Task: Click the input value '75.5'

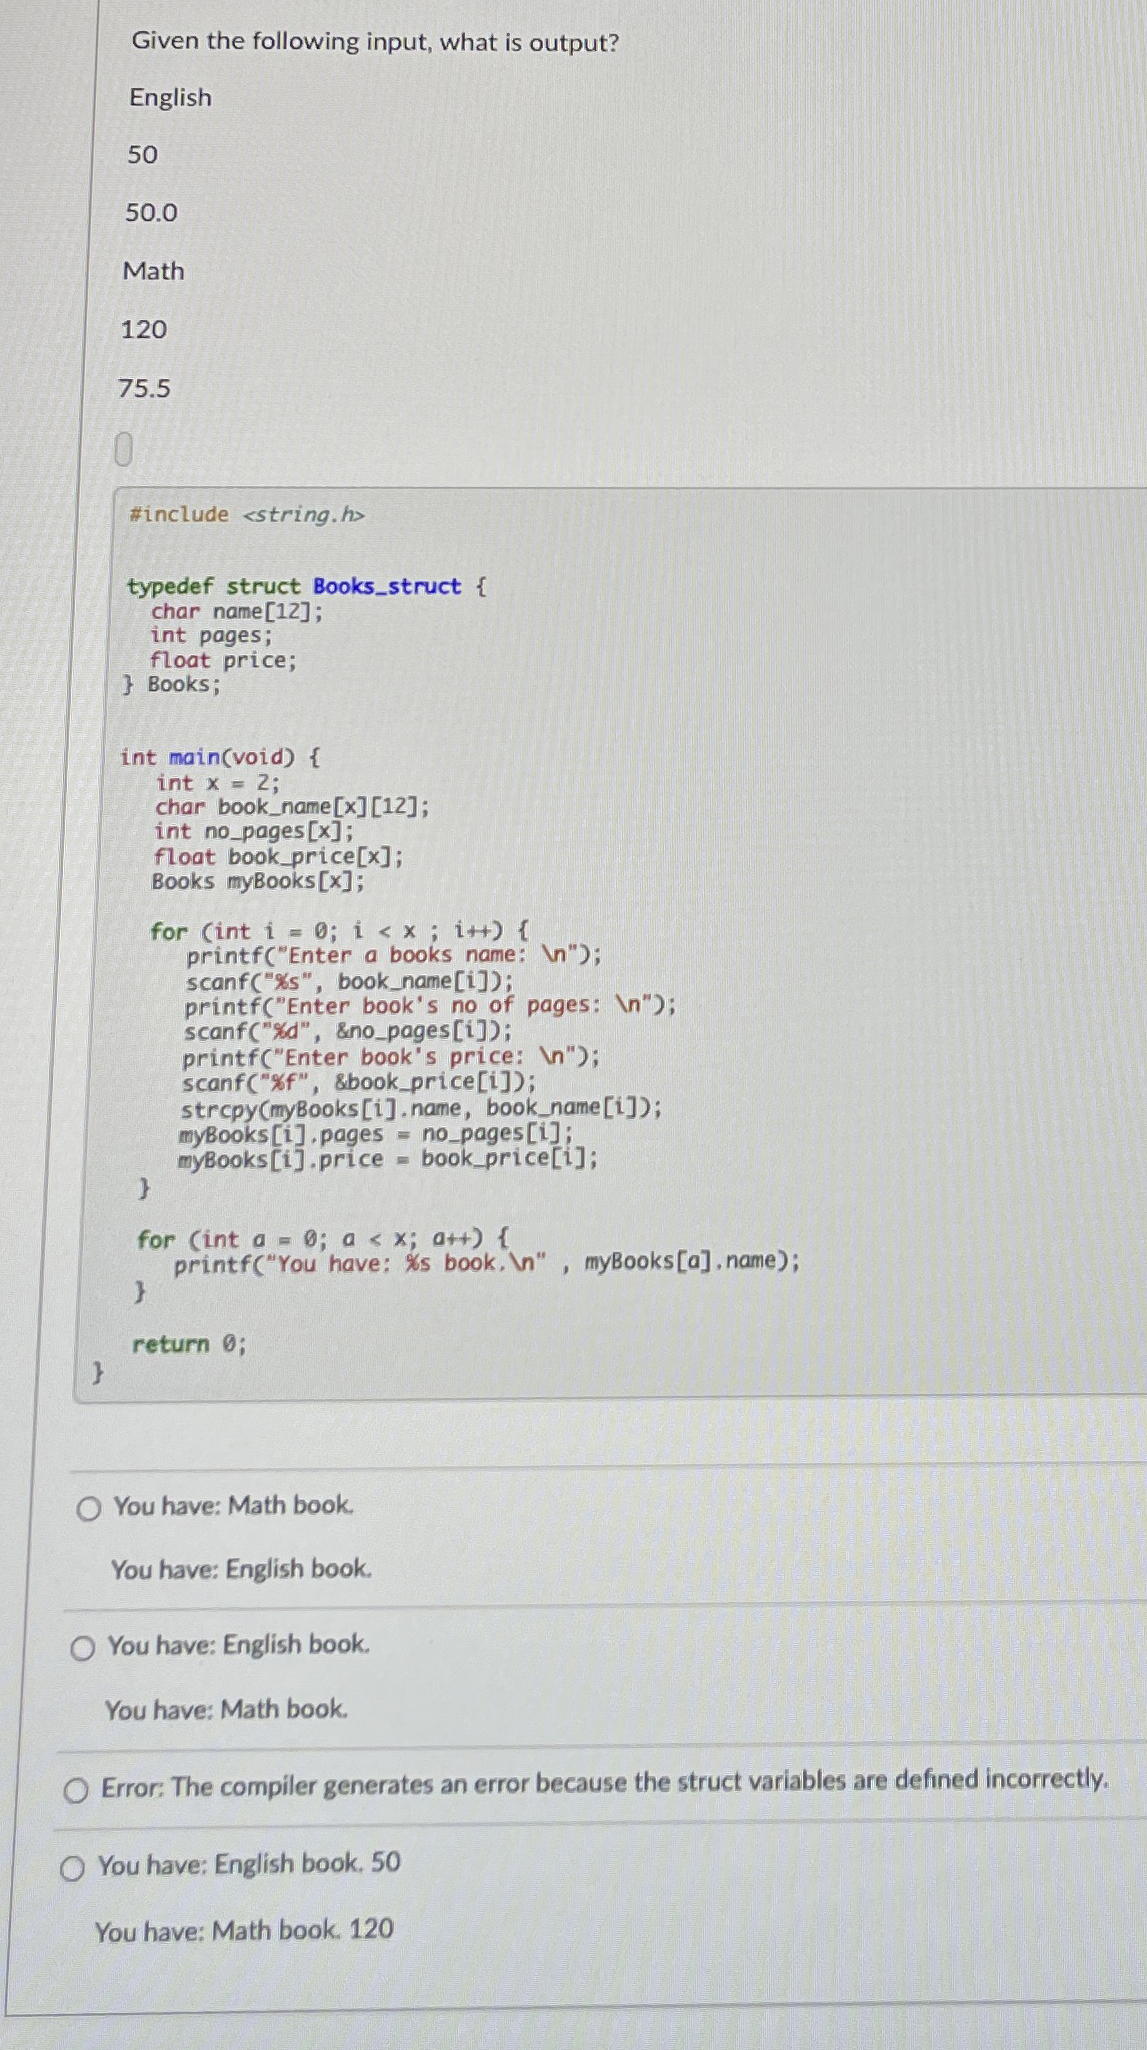Action: tap(144, 389)
